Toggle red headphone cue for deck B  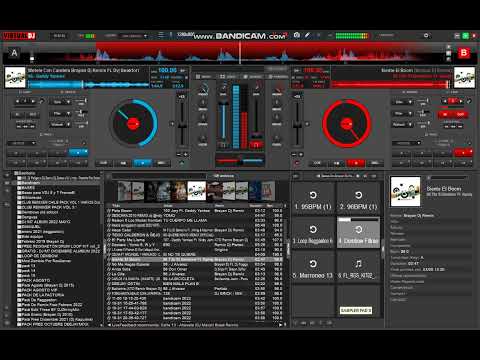(256, 145)
